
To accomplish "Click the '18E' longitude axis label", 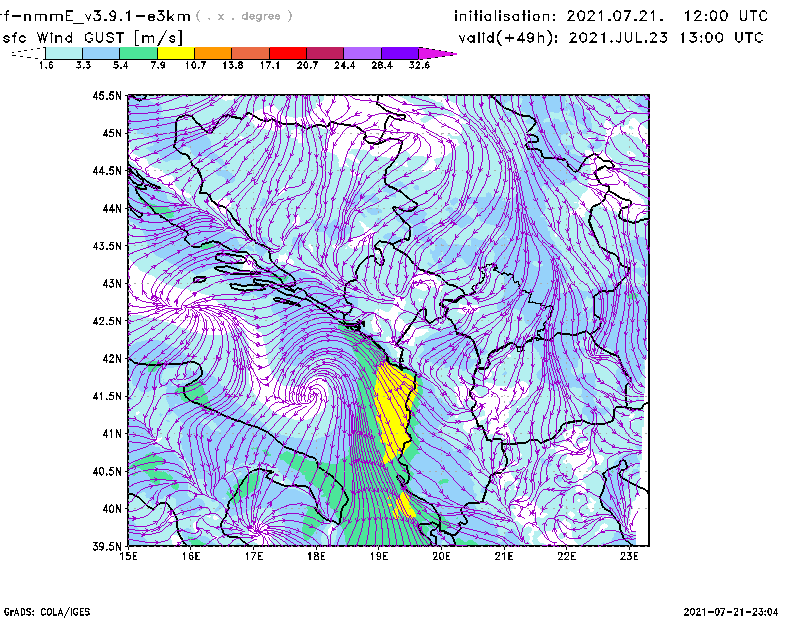I will pyautogui.click(x=316, y=556).
